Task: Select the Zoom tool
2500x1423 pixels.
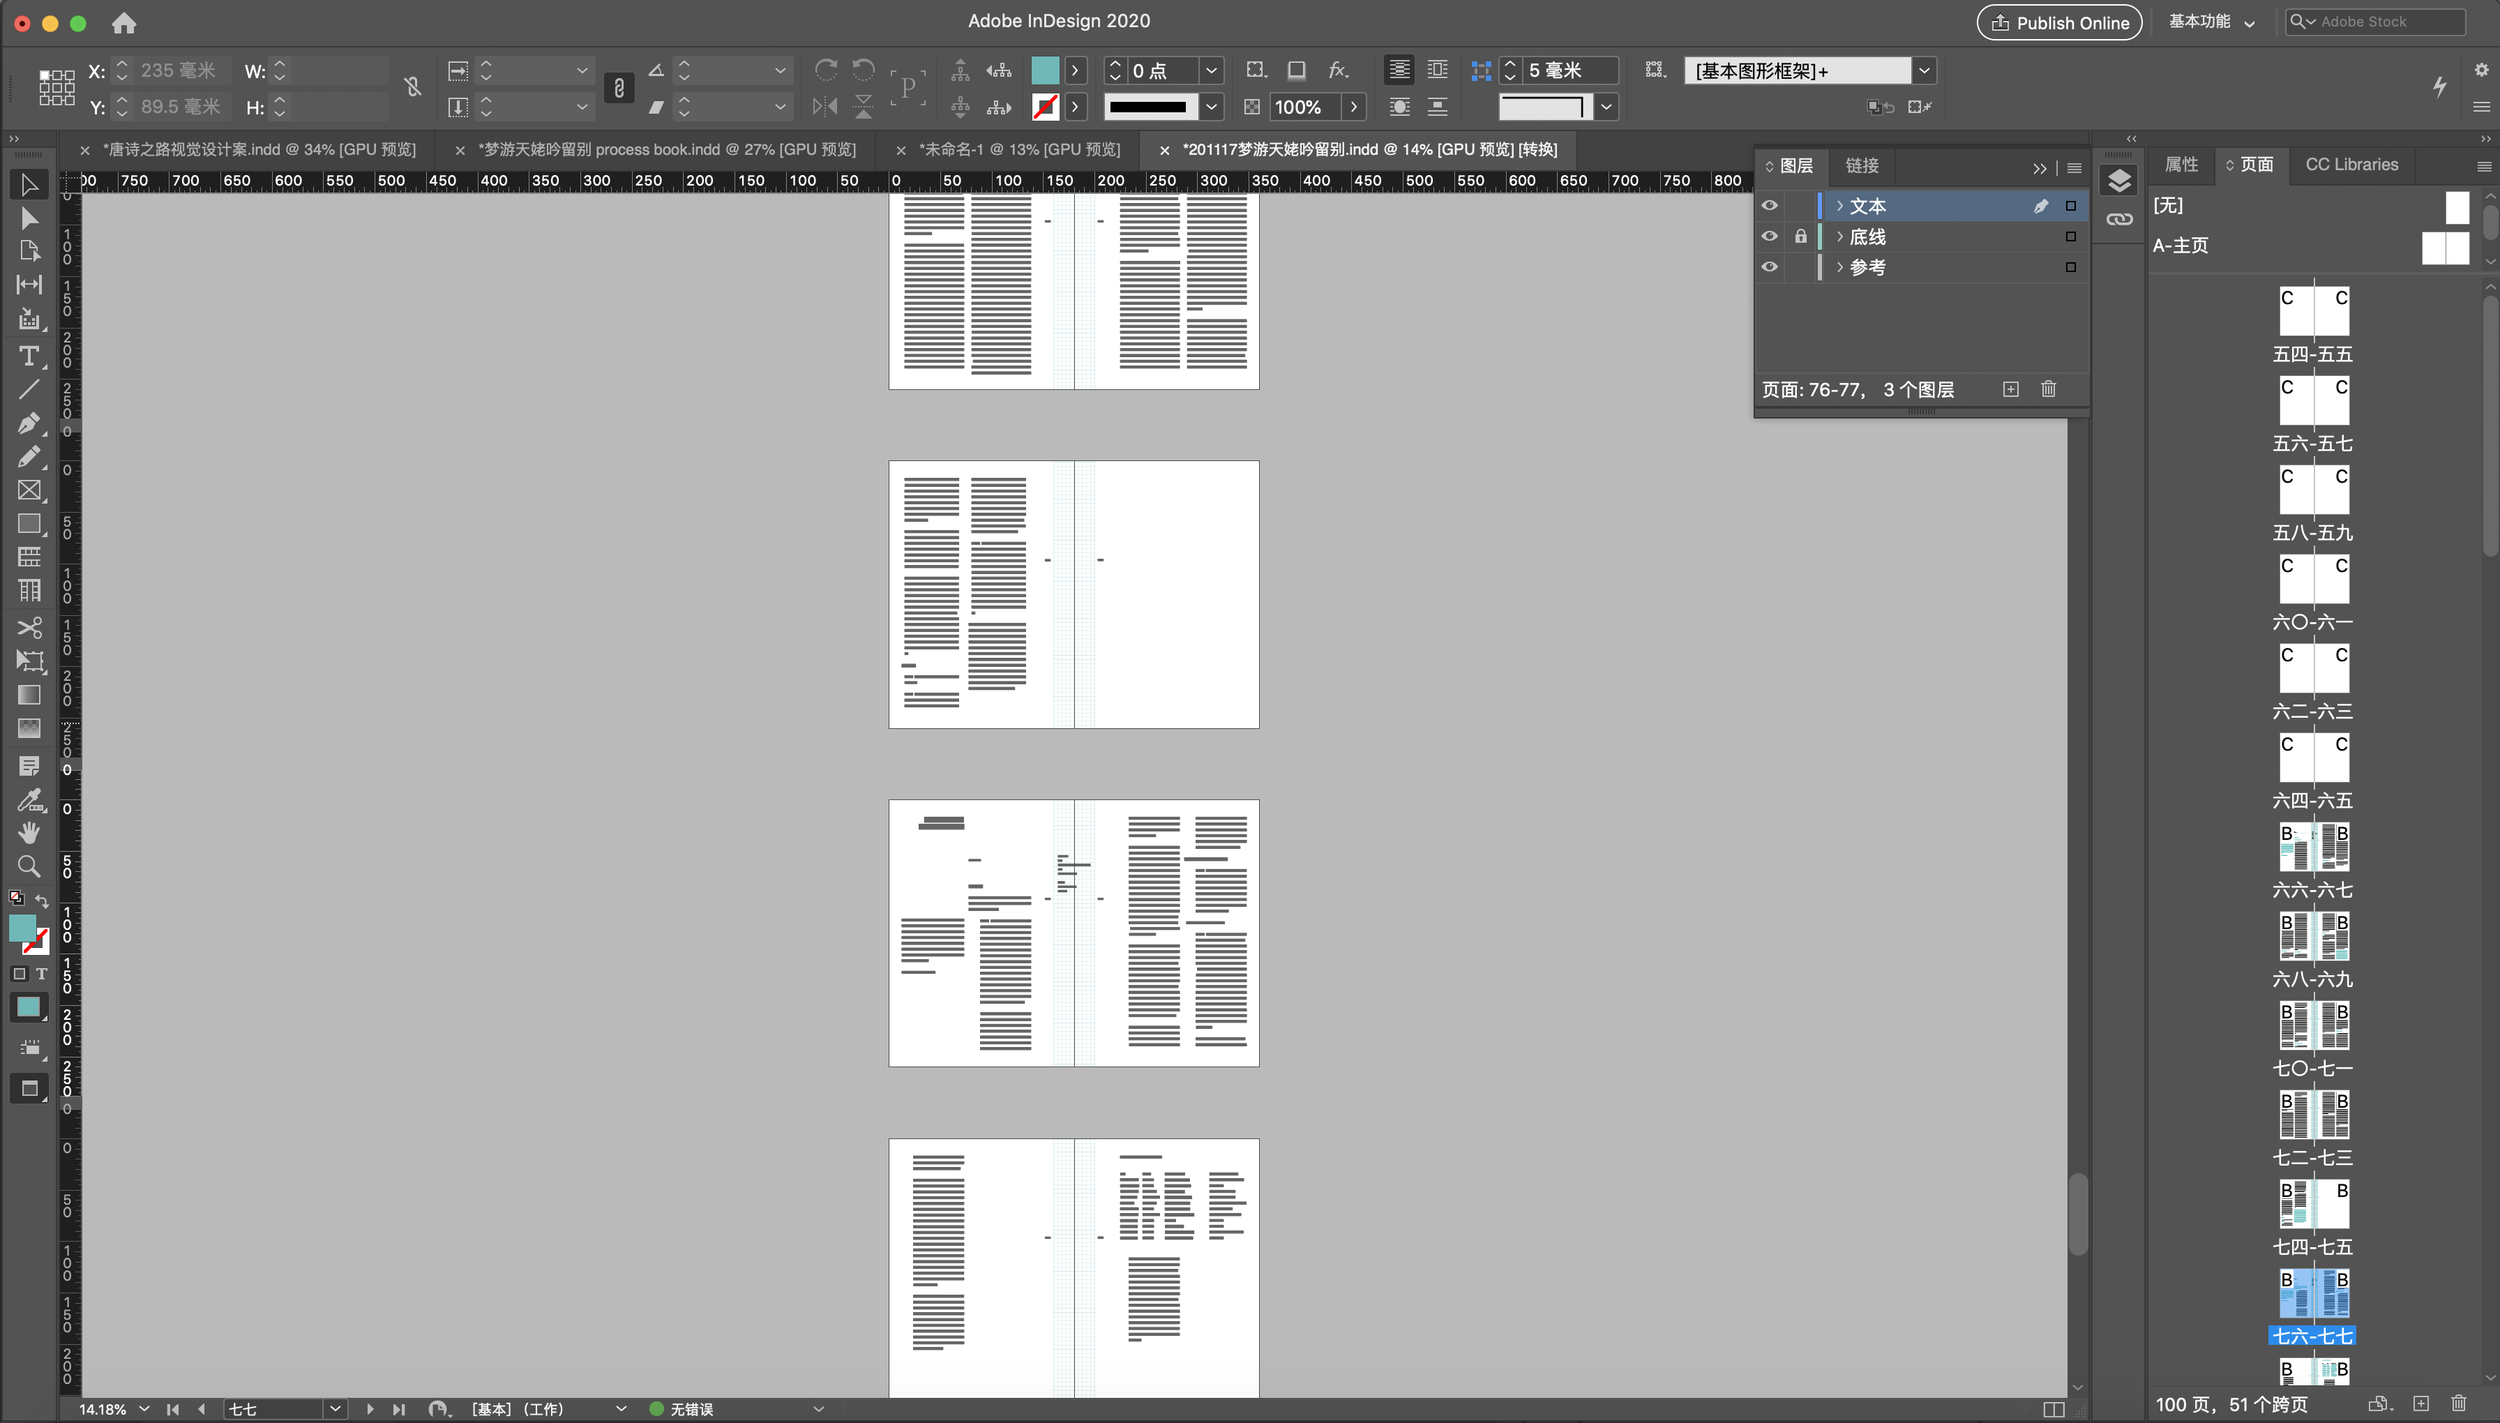Action: (x=29, y=866)
